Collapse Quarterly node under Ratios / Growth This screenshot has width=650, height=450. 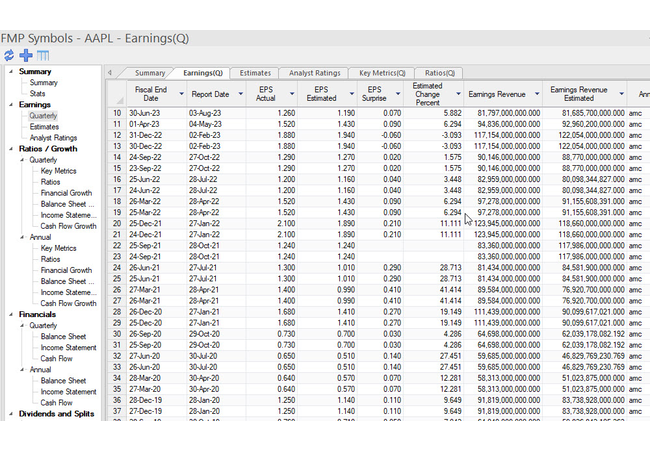(x=22, y=160)
